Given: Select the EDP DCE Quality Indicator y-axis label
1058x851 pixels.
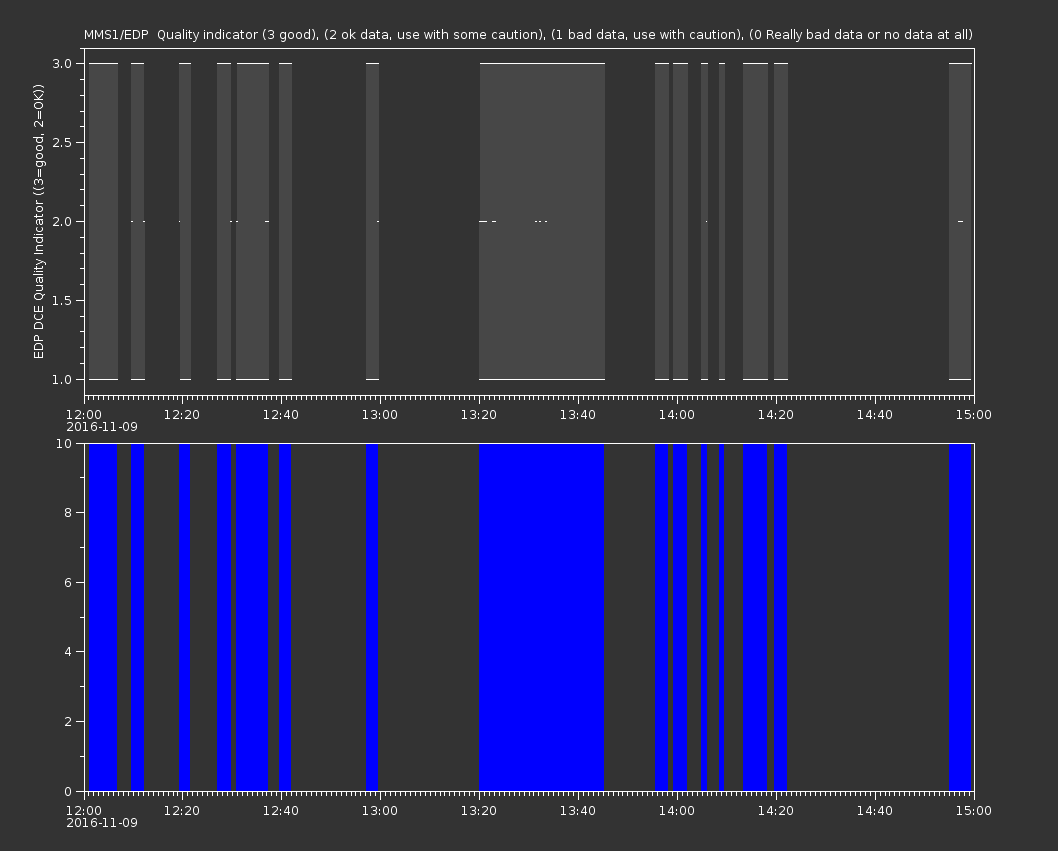Looking at the screenshot, I should coord(38,221).
